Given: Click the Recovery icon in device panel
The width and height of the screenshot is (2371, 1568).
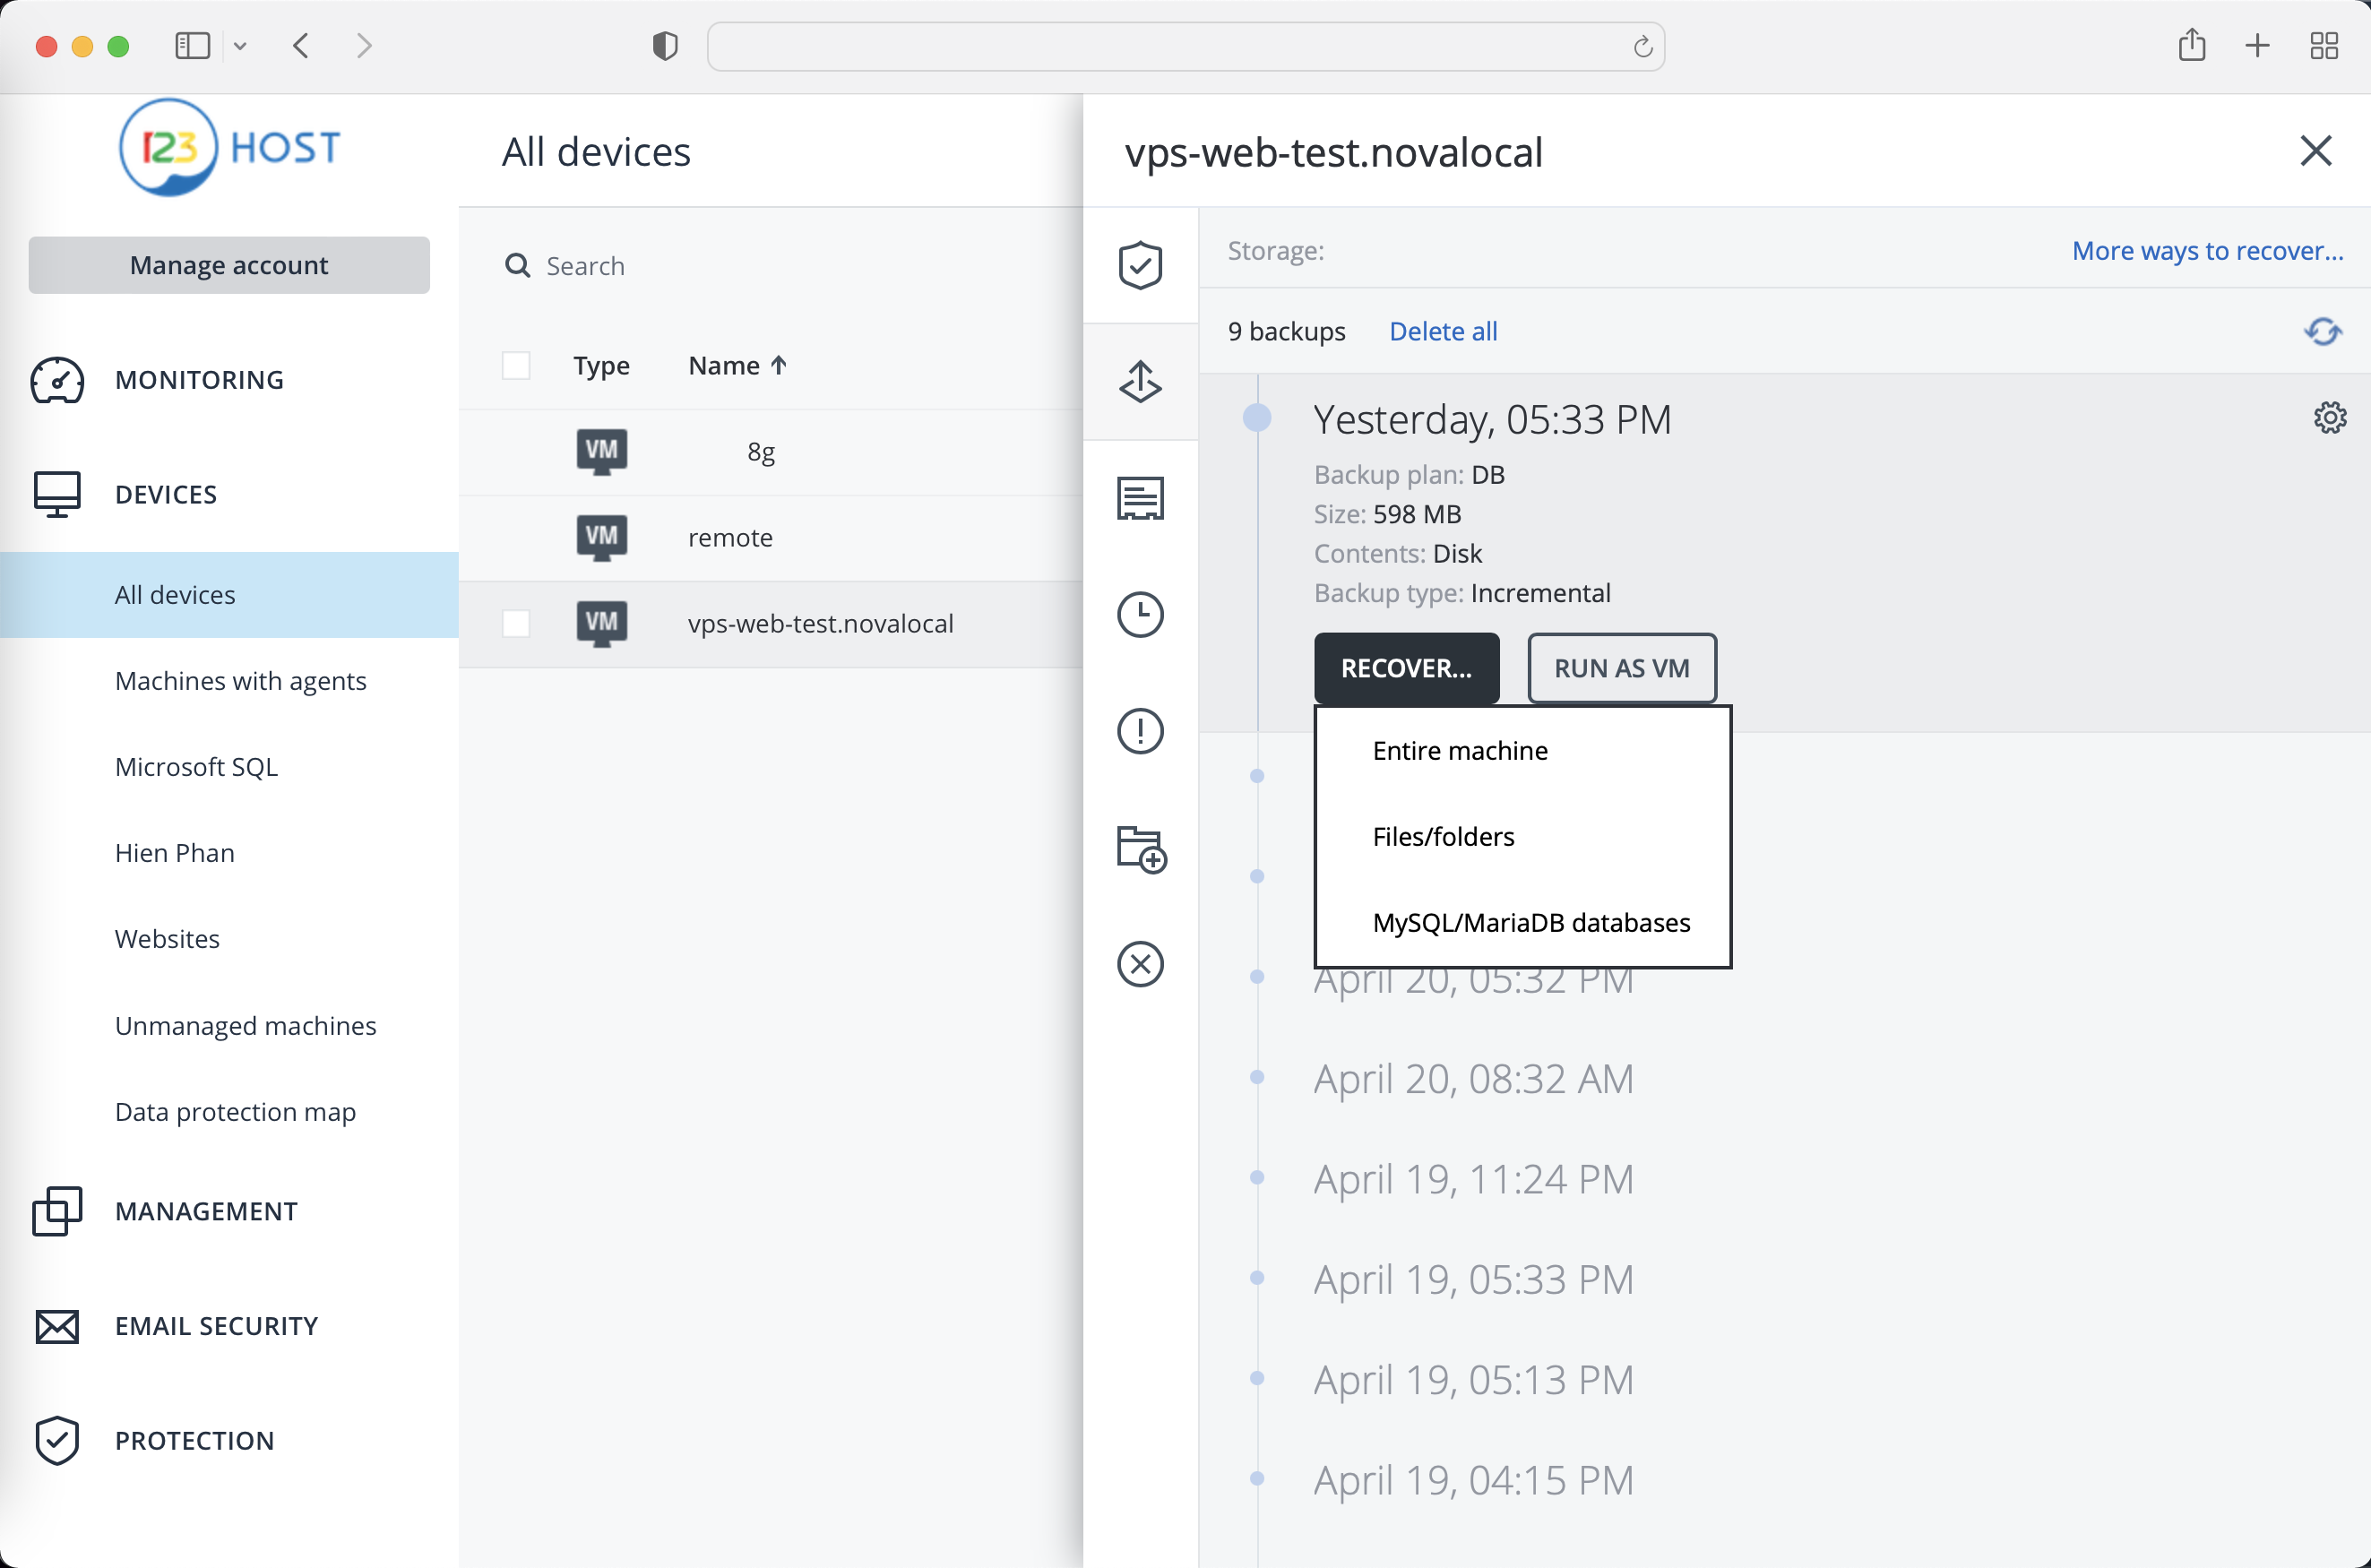Looking at the screenshot, I should pos(1140,381).
